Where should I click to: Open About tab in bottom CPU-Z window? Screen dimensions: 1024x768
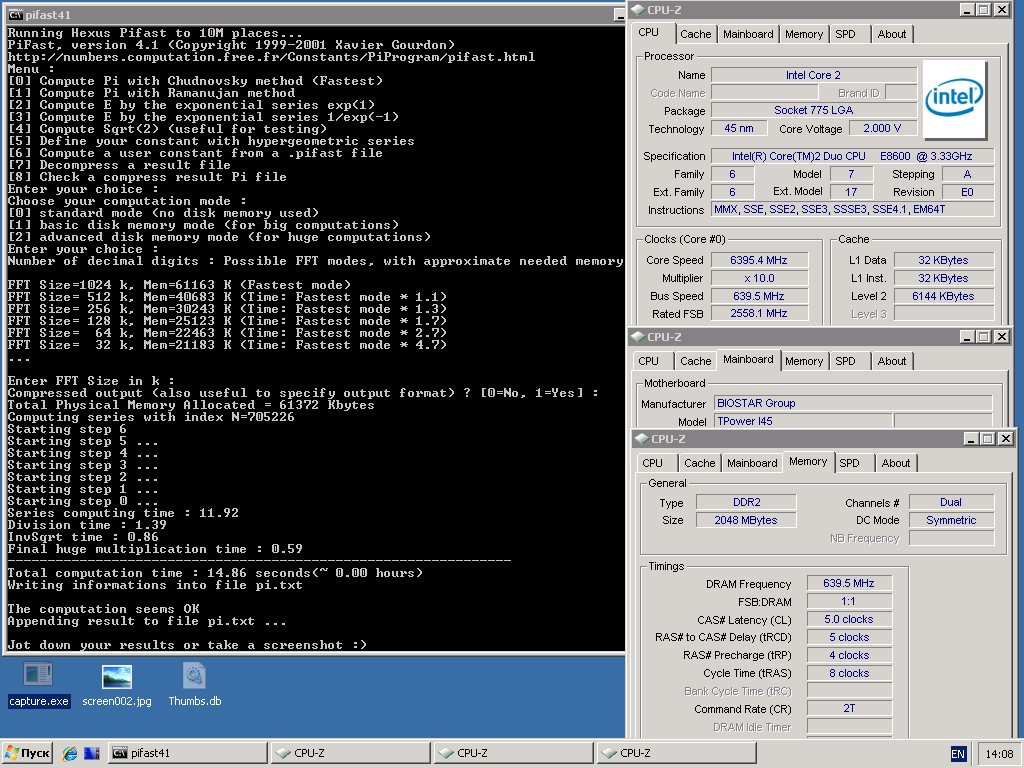pos(895,463)
